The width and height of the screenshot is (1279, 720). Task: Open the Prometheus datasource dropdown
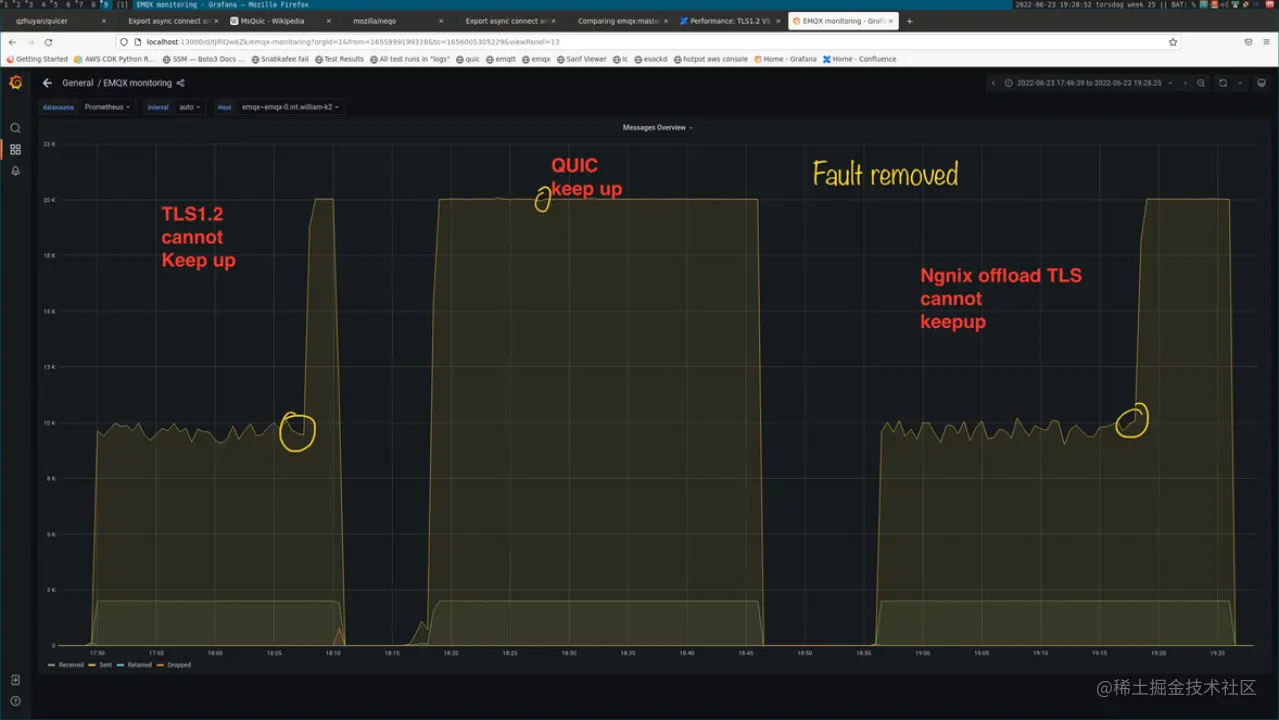[x=105, y=107]
